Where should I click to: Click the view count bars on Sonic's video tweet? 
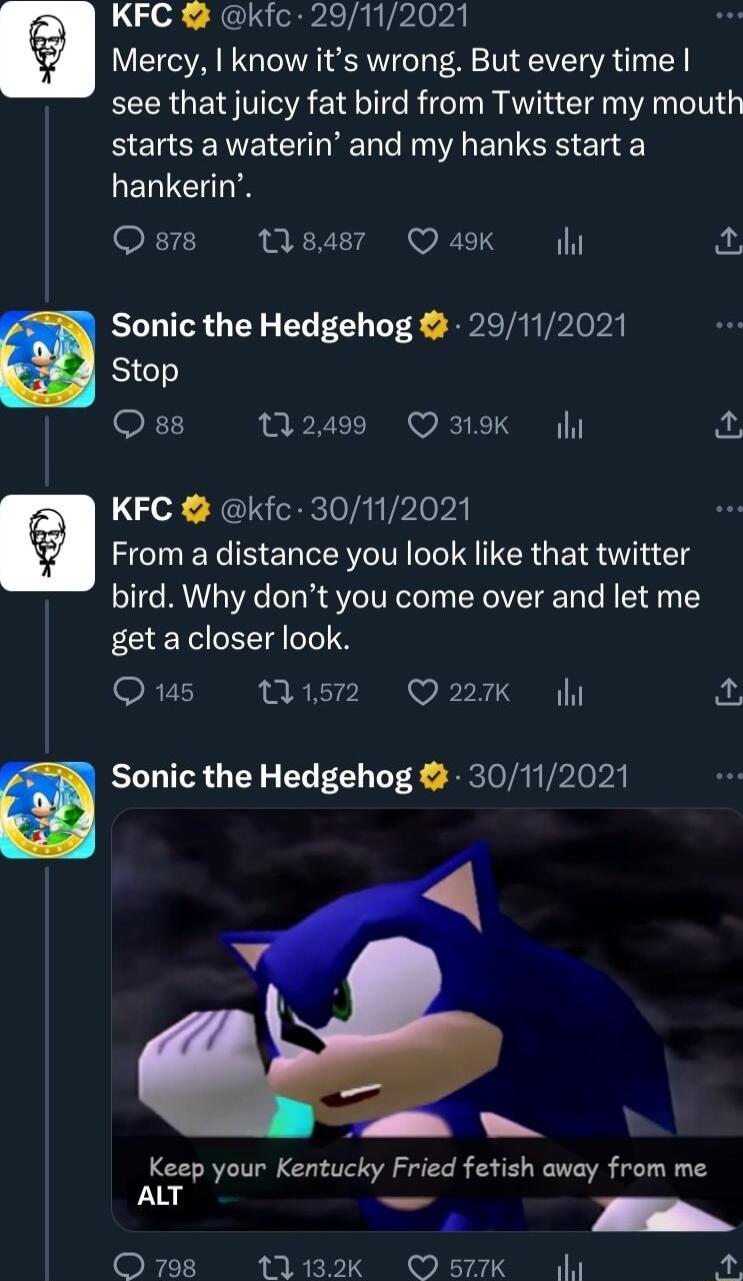tap(569, 1267)
